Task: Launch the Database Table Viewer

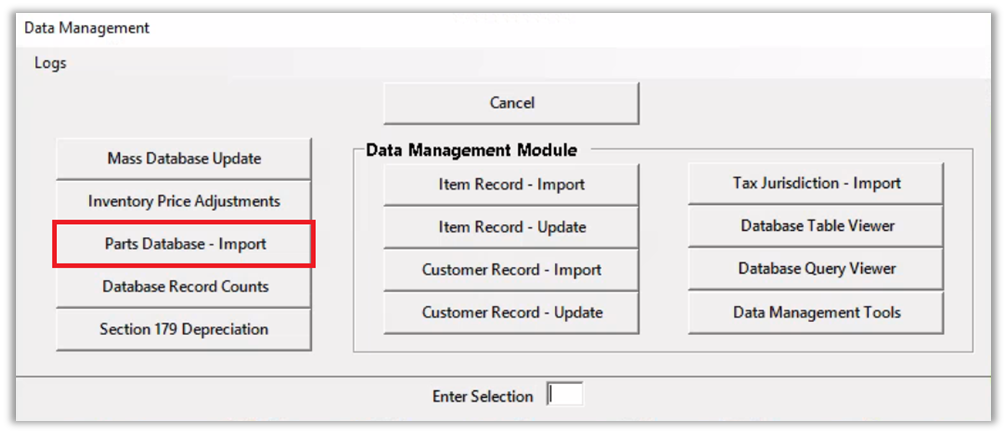Action: pyautogui.click(x=816, y=226)
